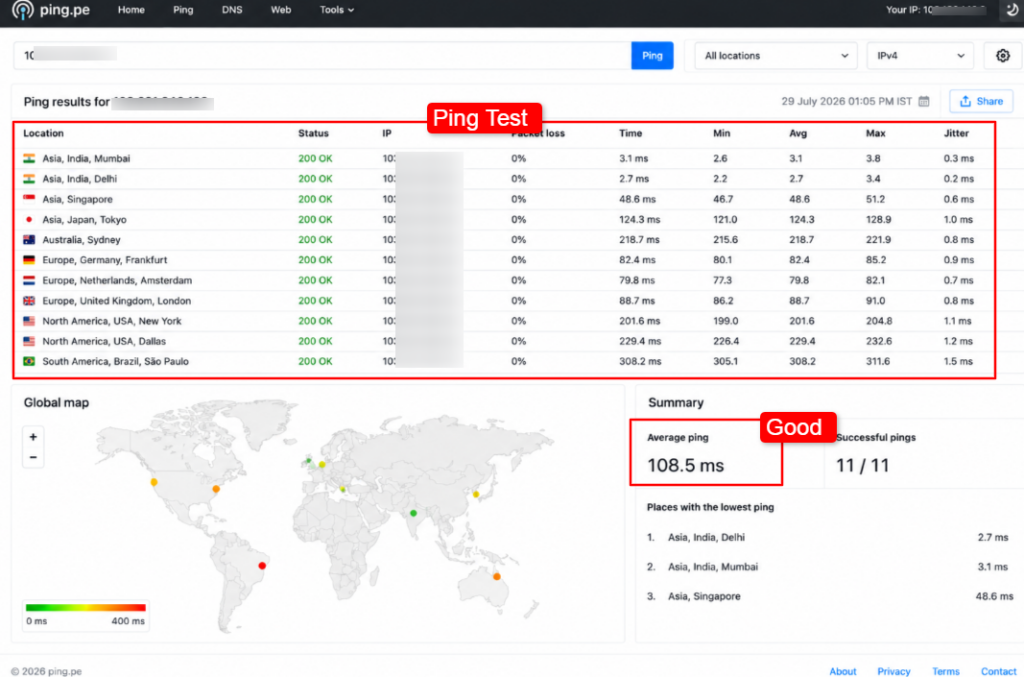Open the Web menu item
Image resolution: width=1024 pixels, height=677 pixels.
281,10
